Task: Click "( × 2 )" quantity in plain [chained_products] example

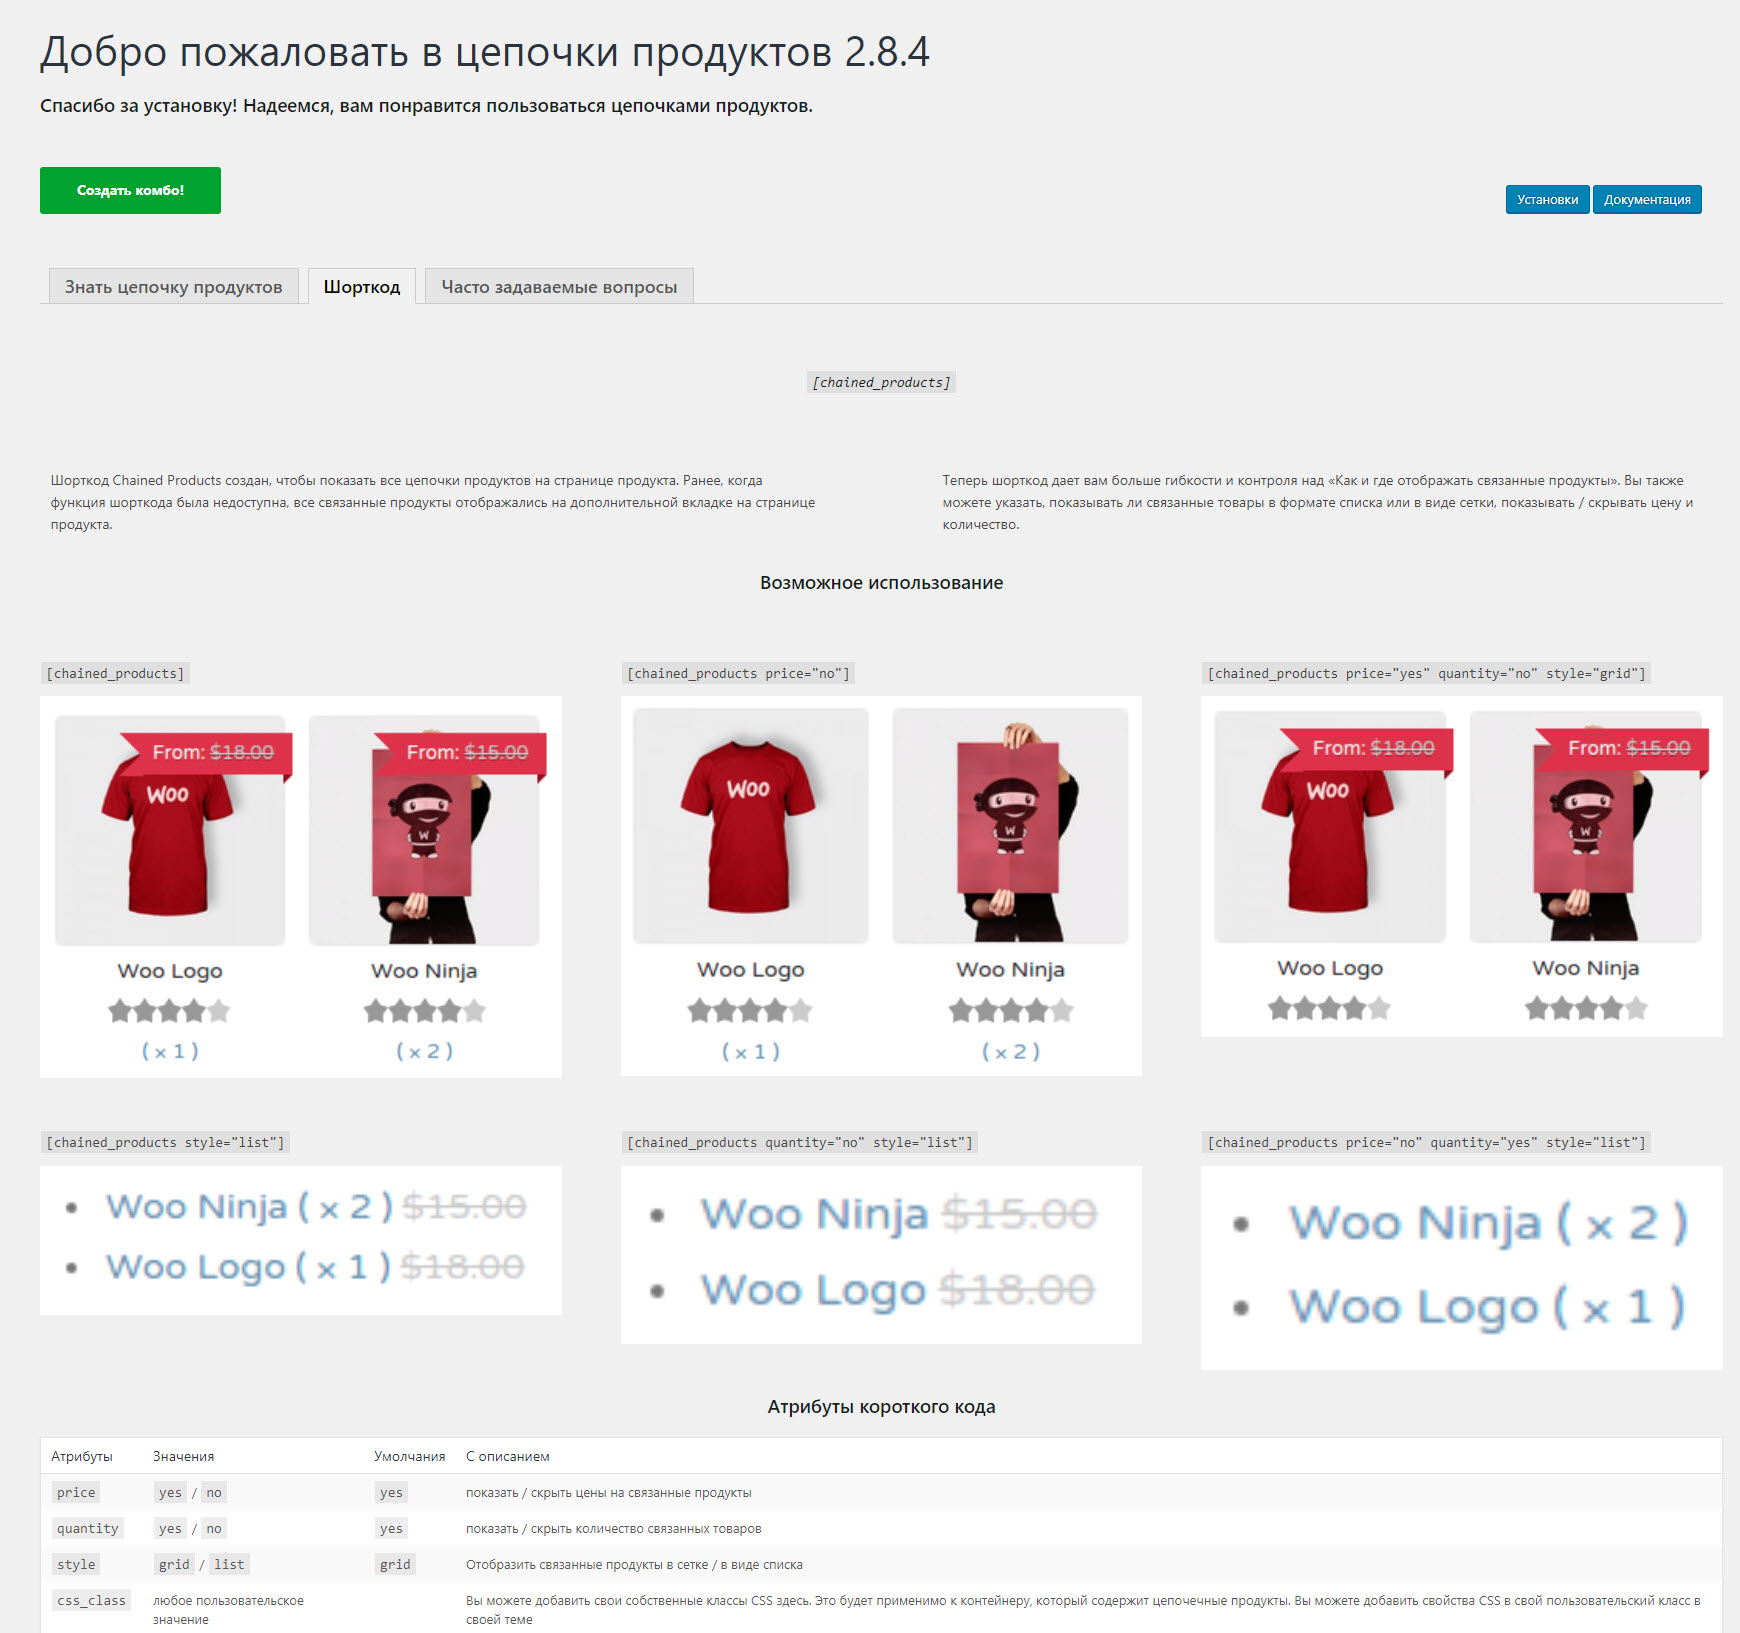Action: [x=424, y=1051]
